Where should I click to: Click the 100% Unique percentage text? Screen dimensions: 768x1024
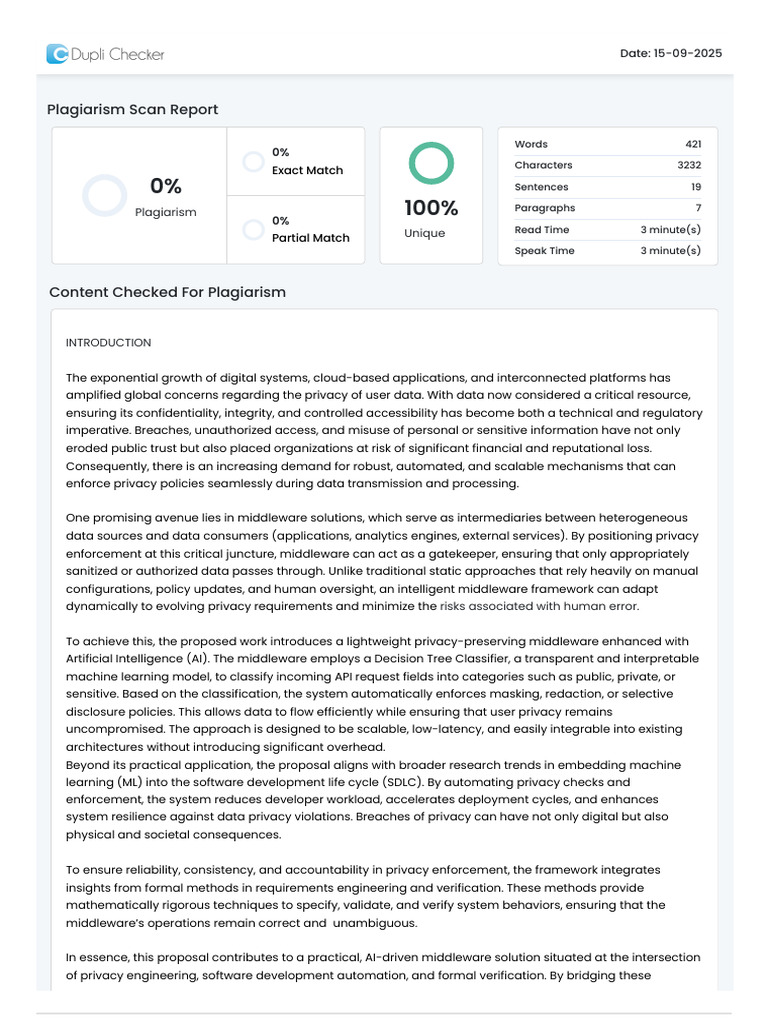[431, 208]
